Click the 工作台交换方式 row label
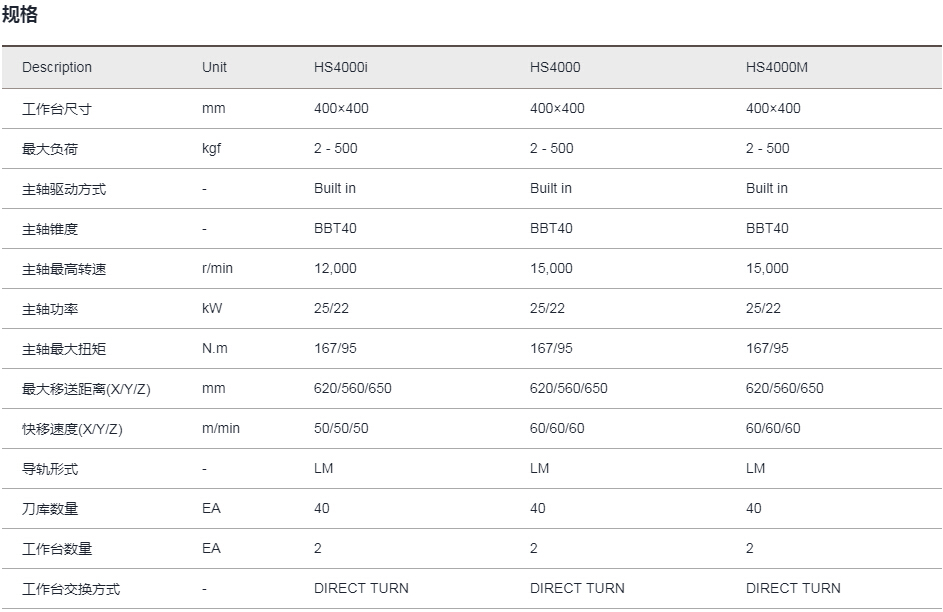 point(71,589)
